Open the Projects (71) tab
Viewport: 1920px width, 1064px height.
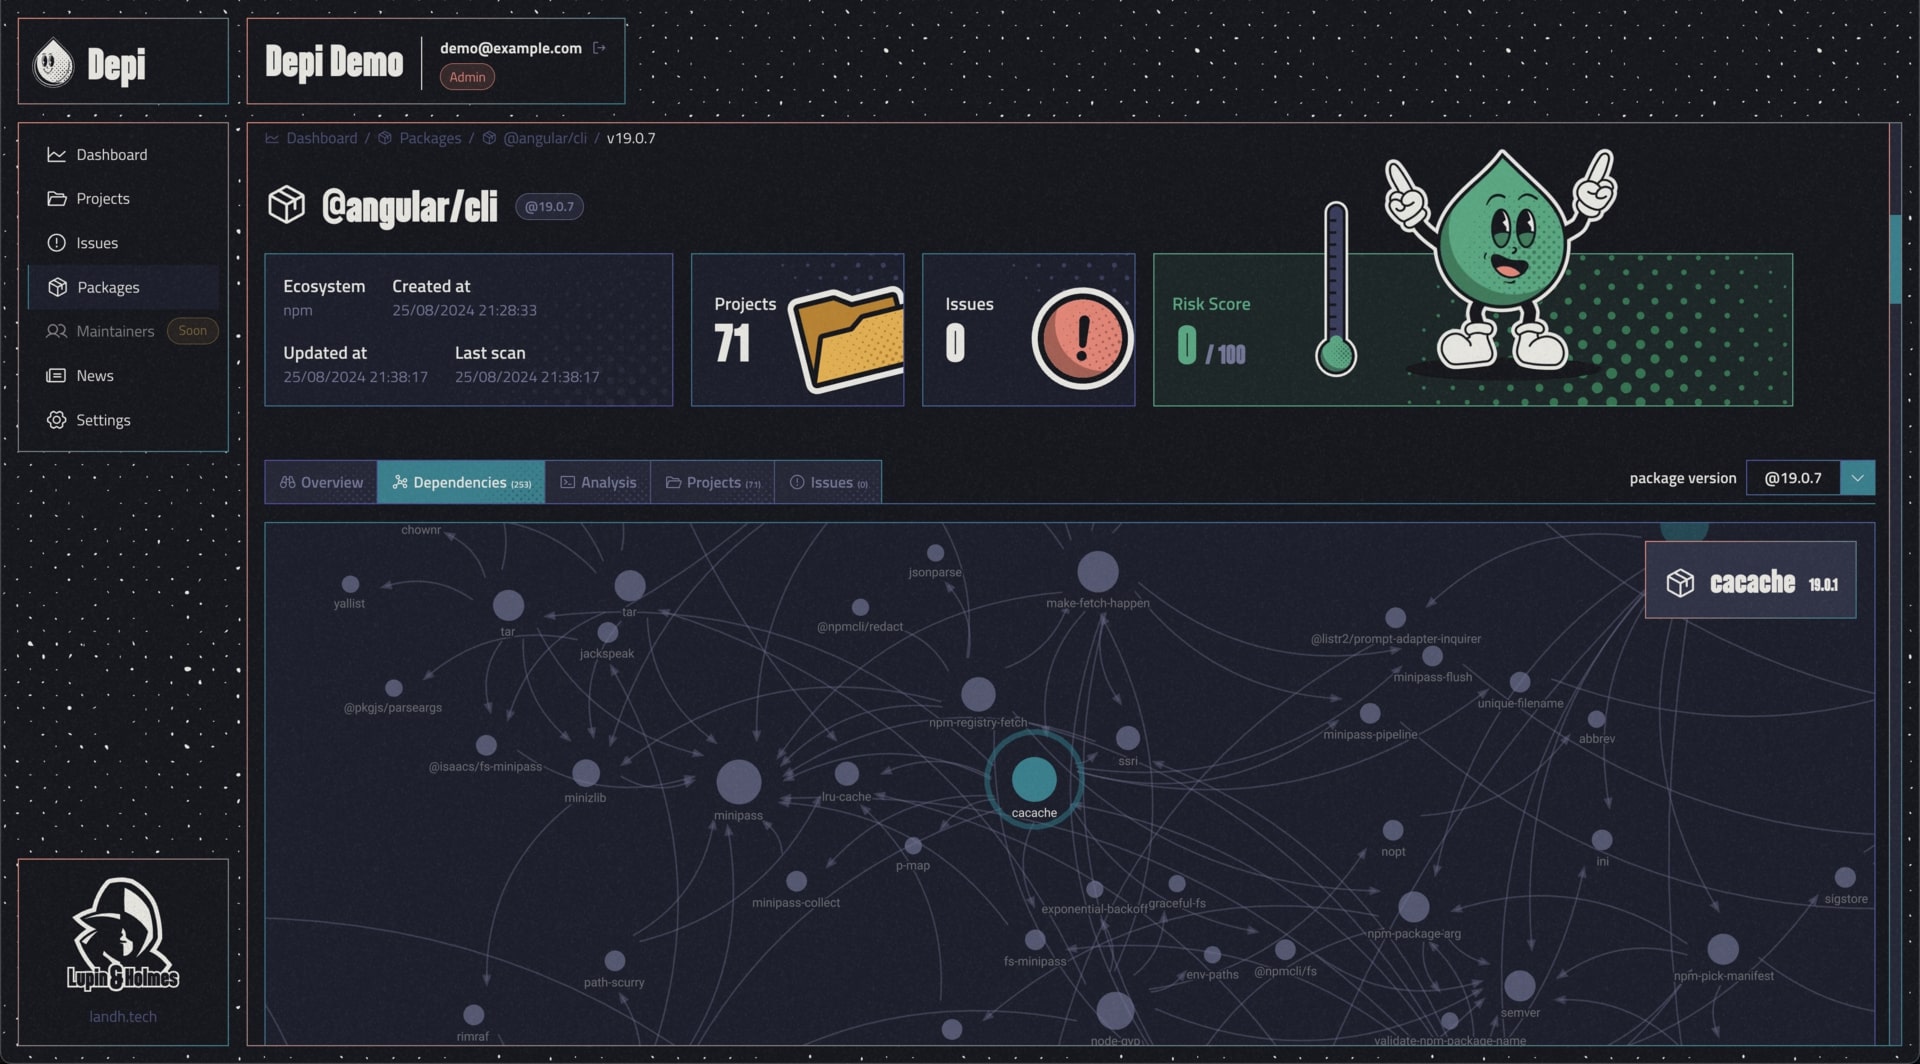point(713,482)
